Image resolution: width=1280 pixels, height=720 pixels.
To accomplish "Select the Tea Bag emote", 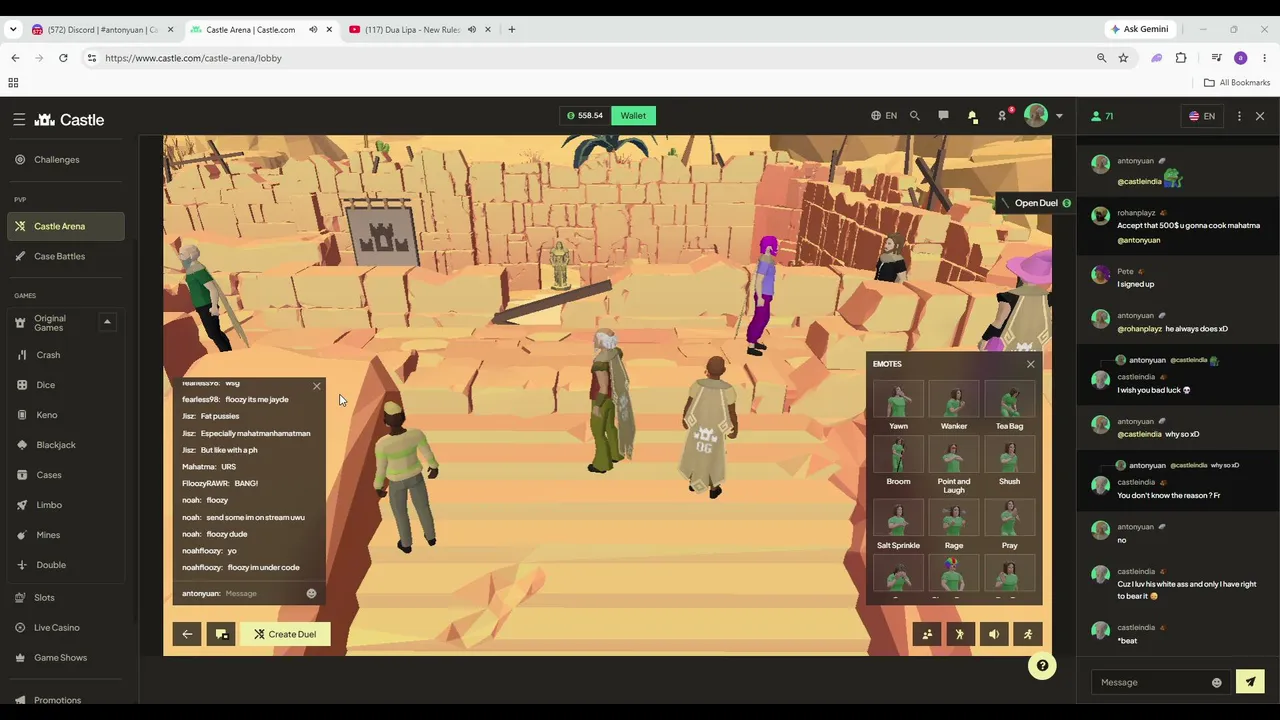I will click(1009, 406).
